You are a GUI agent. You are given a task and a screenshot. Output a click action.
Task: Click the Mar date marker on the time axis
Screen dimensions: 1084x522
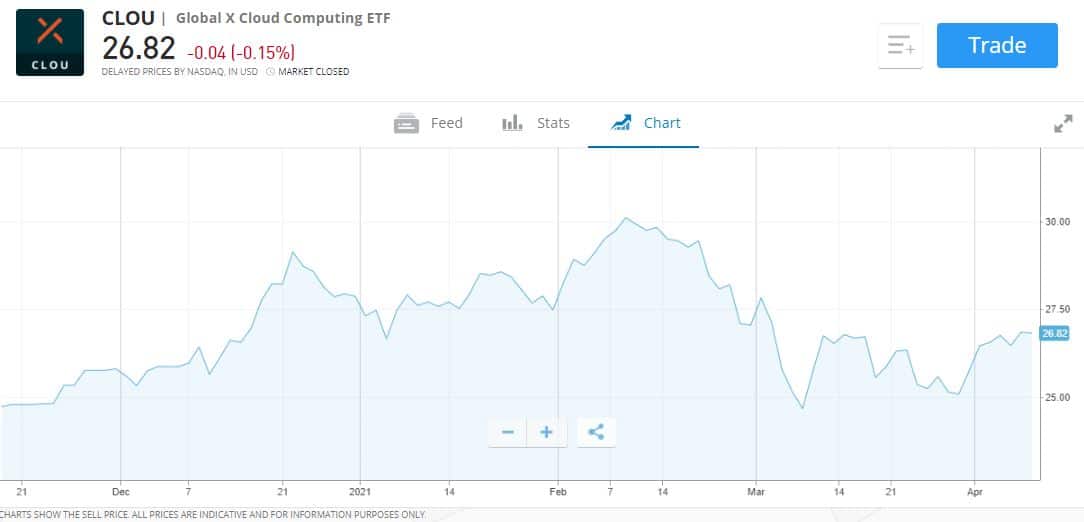click(756, 492)
